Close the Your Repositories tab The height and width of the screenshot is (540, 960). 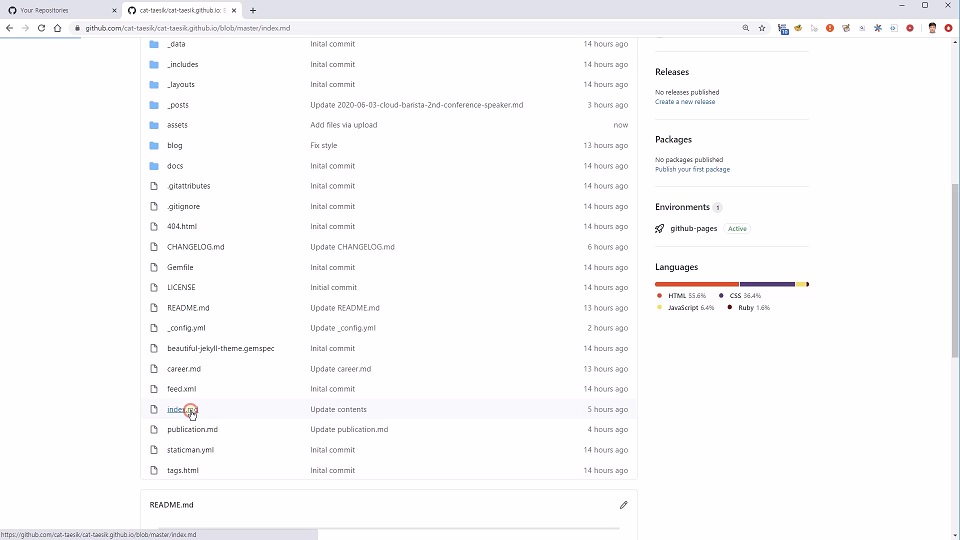pyautogui.click(x=114, y=10)
